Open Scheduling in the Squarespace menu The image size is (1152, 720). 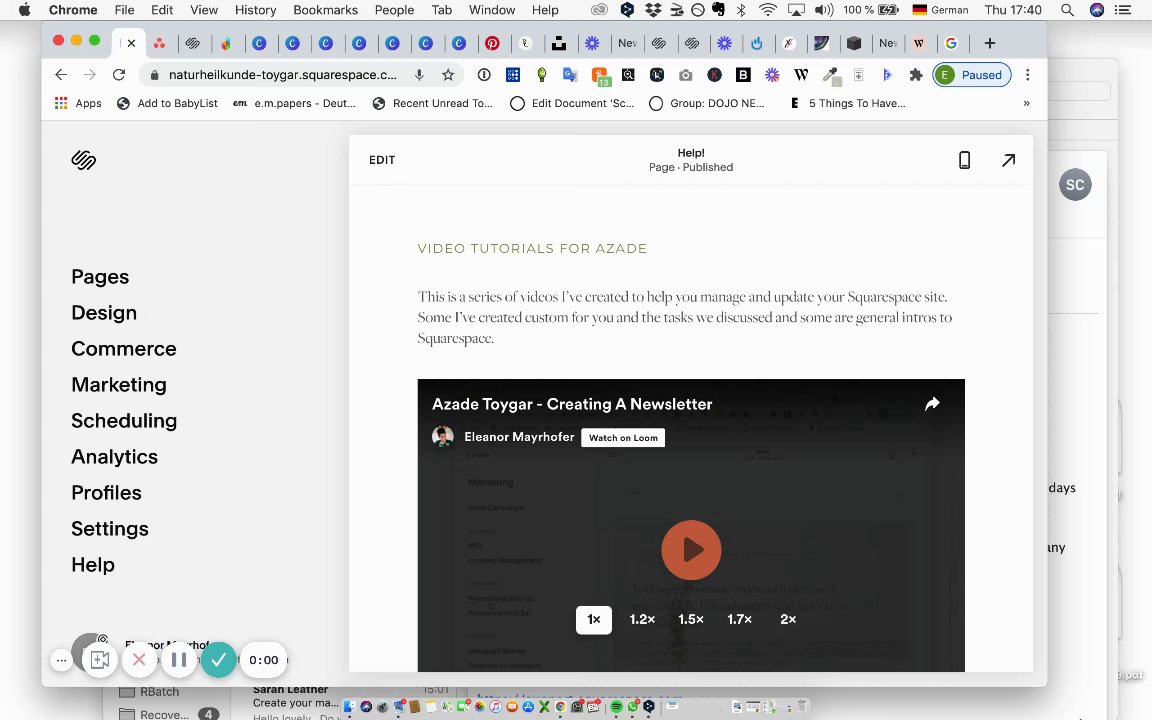click(124, 421)
